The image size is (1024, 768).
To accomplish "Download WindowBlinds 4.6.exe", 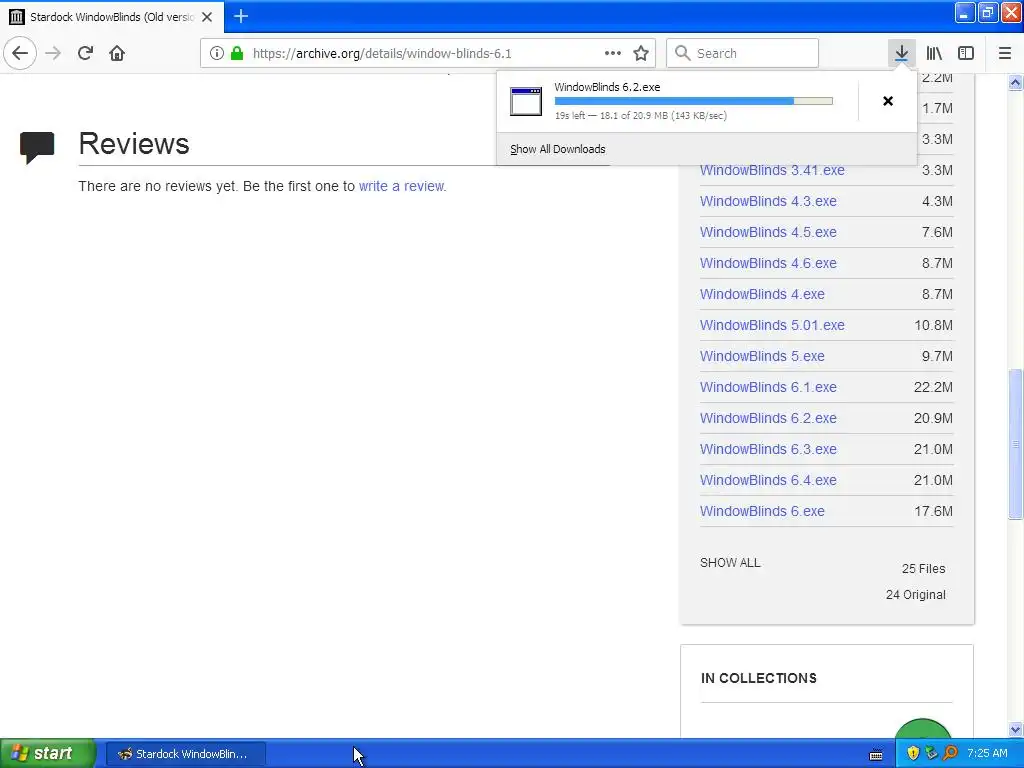I will coord(768,263).
